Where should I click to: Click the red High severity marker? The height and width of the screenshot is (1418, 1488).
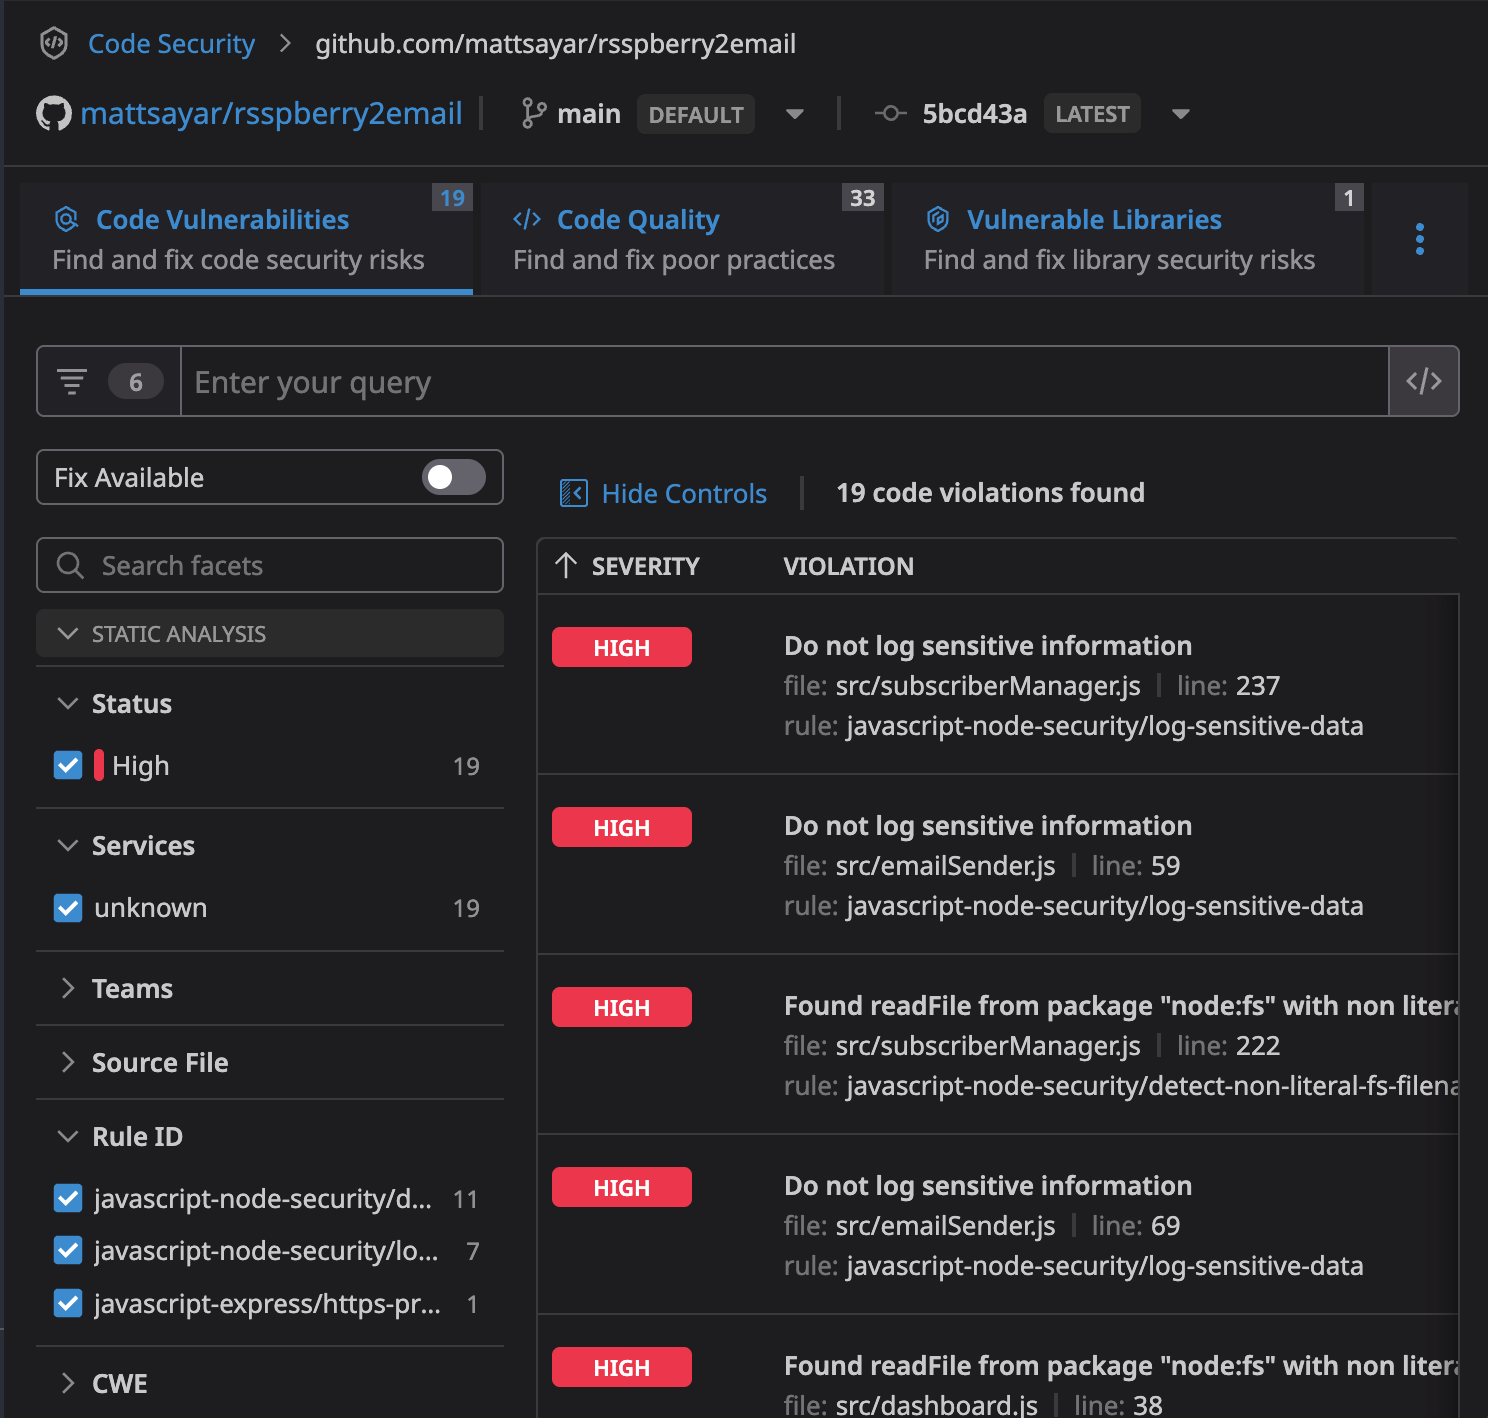coord(99,765)
